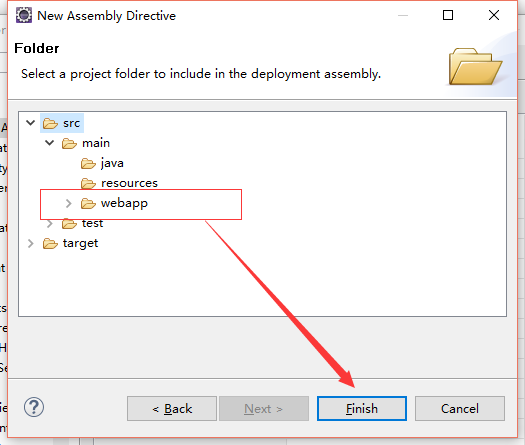Click the src folder icon
This screenshot has width=525, height=445.
[x=50, y=124]
